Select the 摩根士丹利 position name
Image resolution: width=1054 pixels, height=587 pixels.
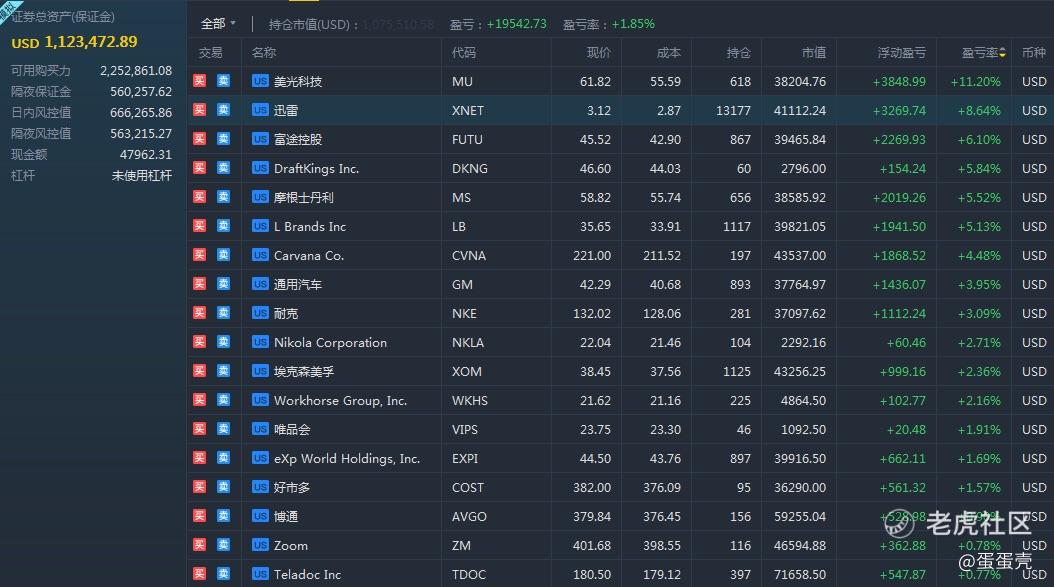pyautogui.click(x=304, y=197)
